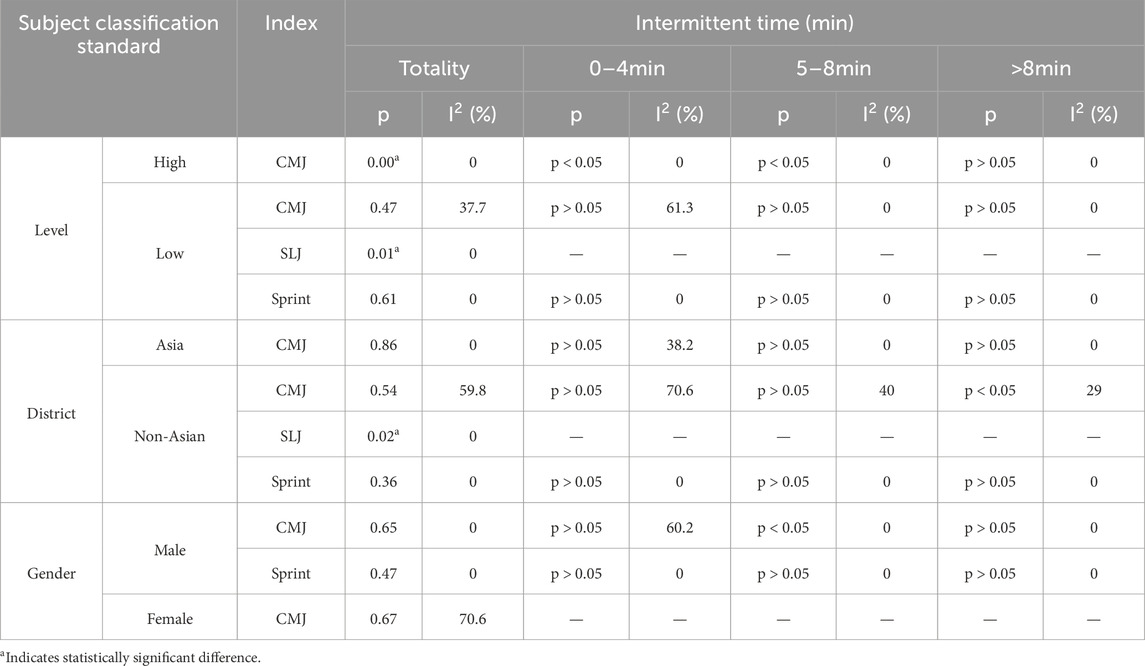The width and height of the screenshot is (1145, 666).
Task: Click the "High" level cell
Action: 170,161
